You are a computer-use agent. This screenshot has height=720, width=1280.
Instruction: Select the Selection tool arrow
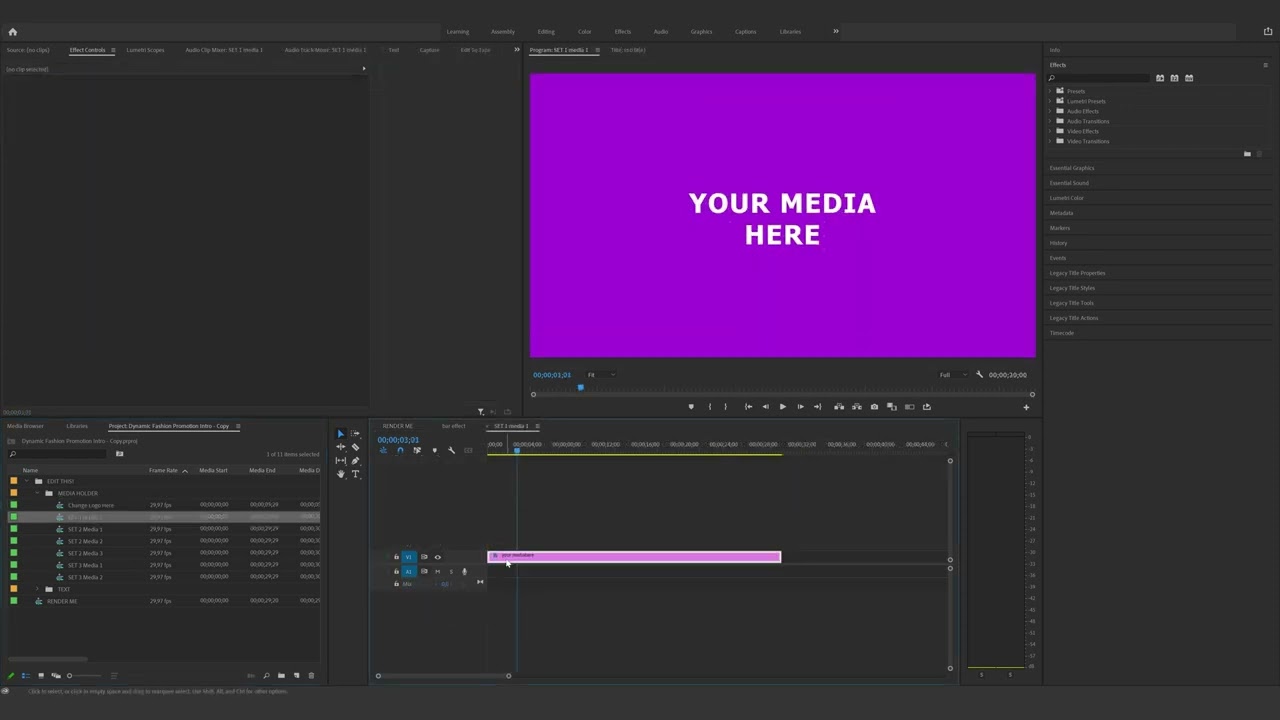tap(340, 434)
